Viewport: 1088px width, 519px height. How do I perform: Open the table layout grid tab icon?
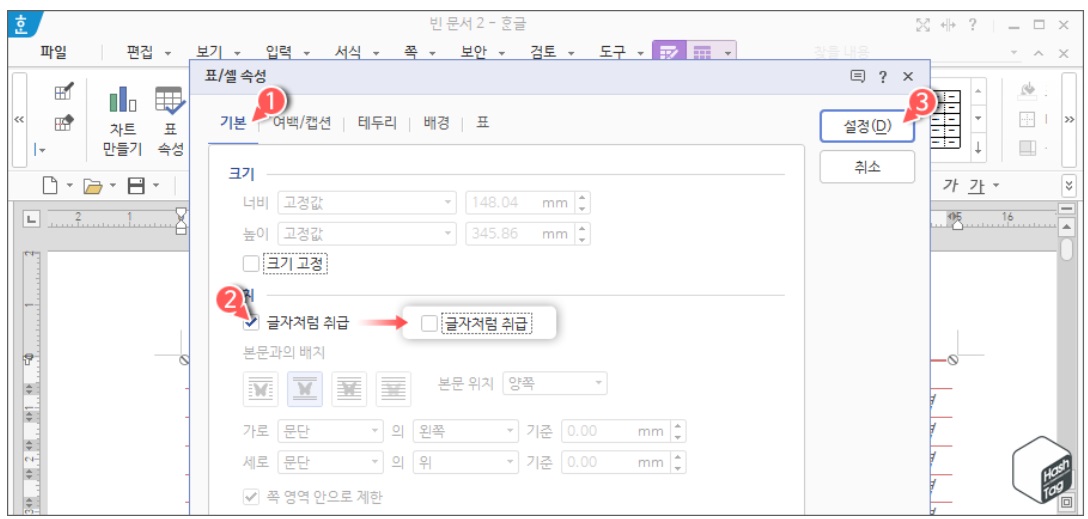click(x=702, y=52)
